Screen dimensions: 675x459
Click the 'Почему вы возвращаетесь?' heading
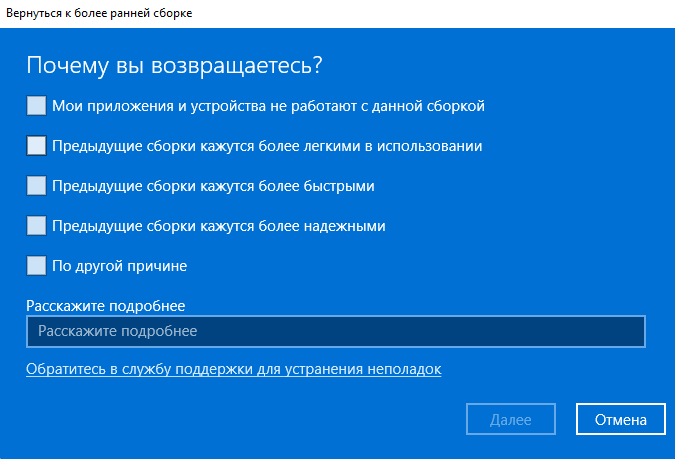click(x=174, y=66)
